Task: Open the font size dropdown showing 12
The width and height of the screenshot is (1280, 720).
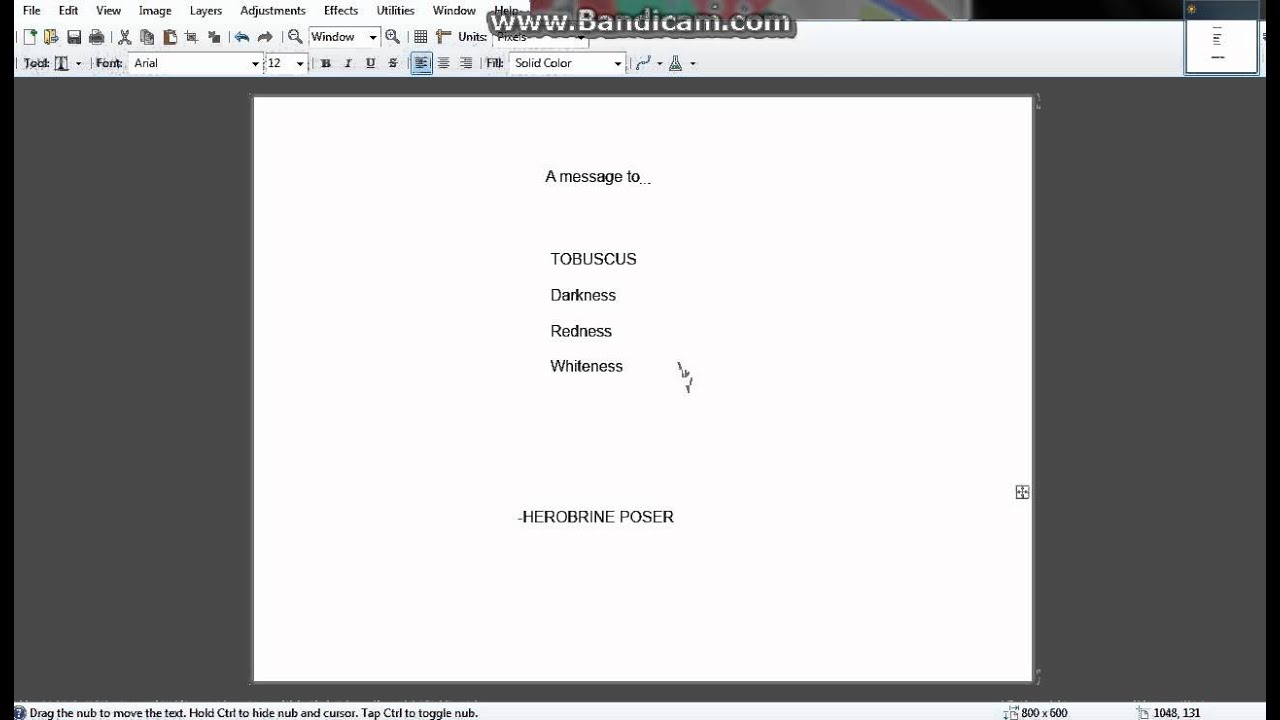Action: coord(285,63)
